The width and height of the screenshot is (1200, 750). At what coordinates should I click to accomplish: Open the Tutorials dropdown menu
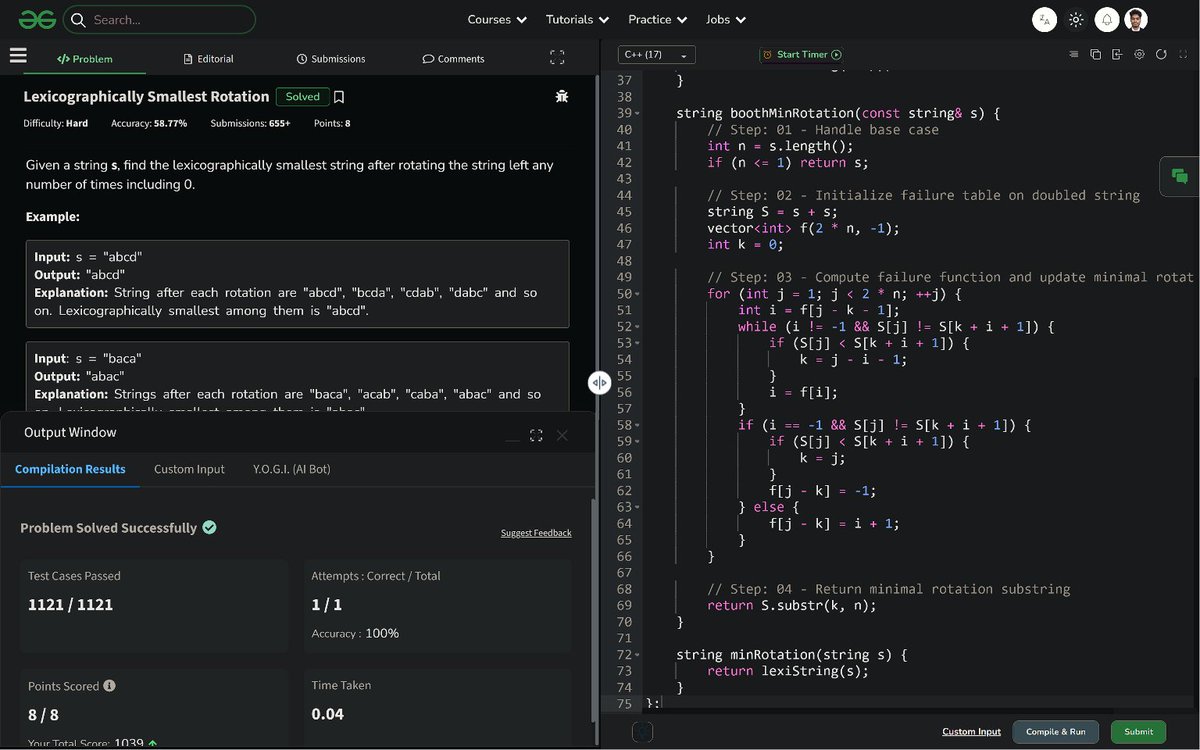coord(577,19)
